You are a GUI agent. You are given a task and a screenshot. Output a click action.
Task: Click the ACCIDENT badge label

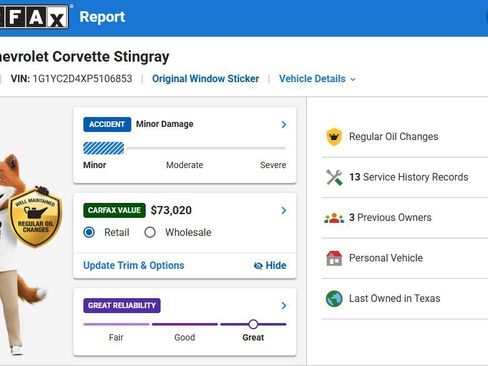point(107,124)
